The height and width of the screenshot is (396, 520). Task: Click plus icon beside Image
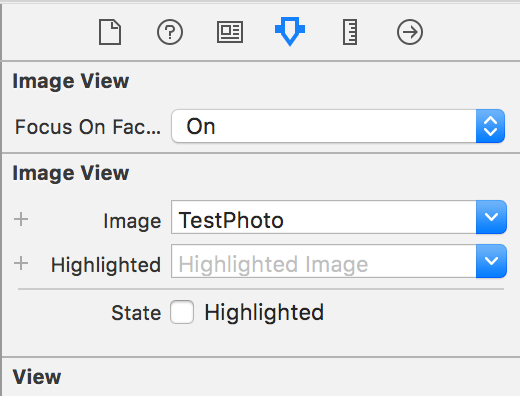coord(21,219)
